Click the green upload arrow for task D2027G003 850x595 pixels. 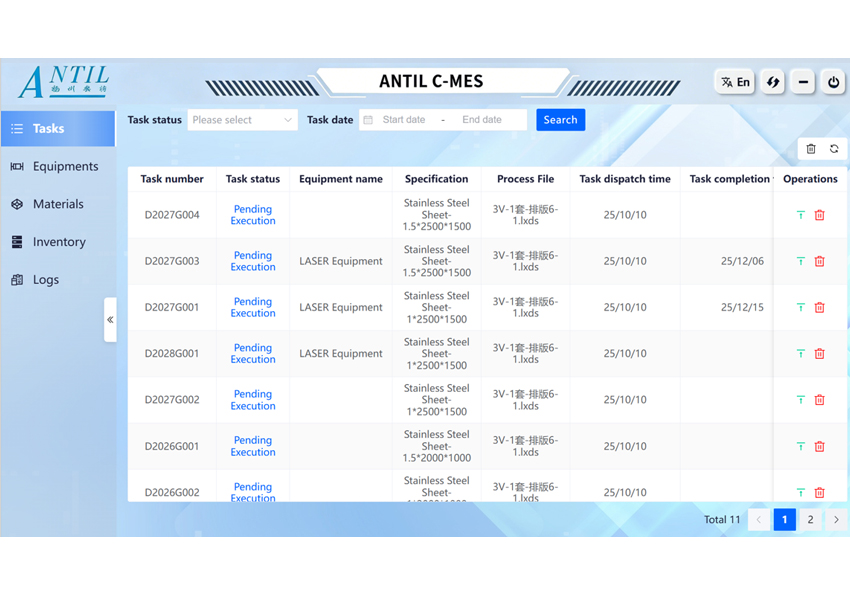click(800, 261)
